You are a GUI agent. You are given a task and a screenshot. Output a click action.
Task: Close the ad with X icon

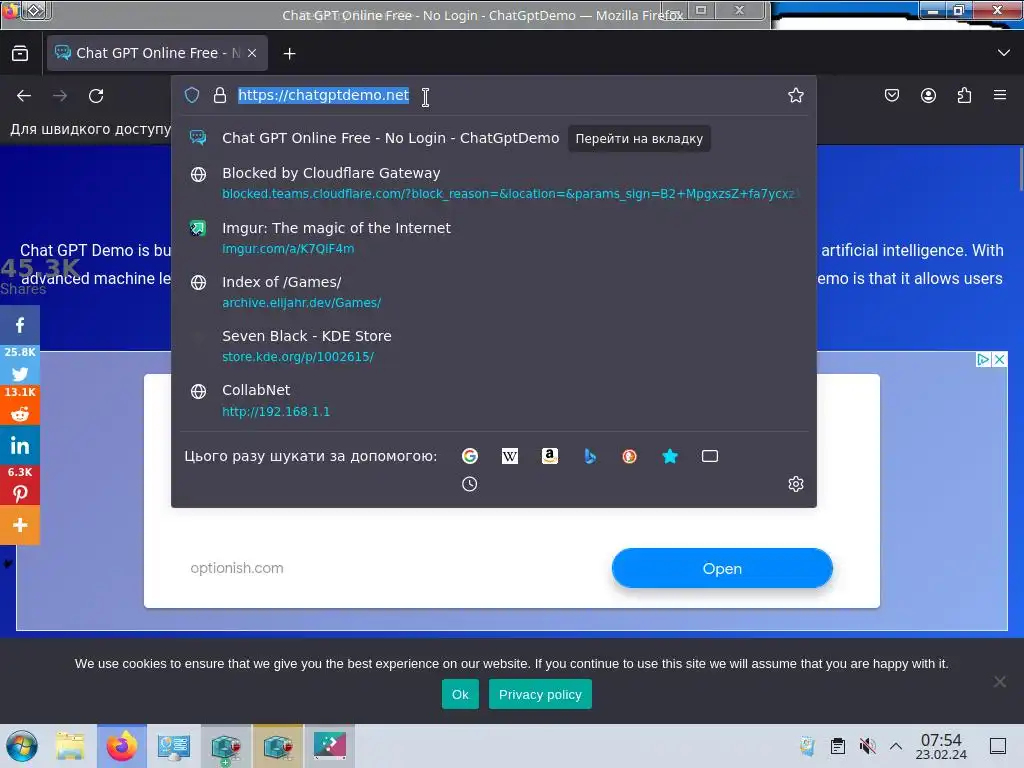tap(999, 360)
